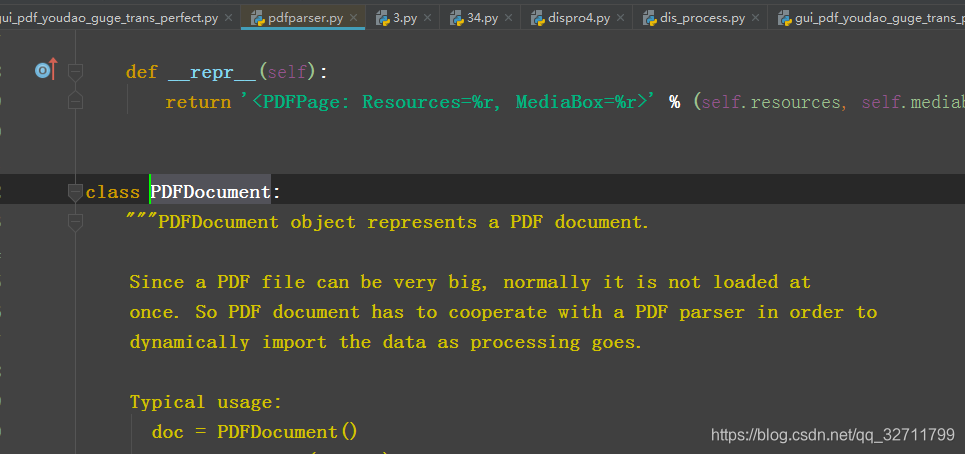Screen dimensions: 965x454
Task: Close the pdfparser.py tab
Action: click(x=353, y=18)
